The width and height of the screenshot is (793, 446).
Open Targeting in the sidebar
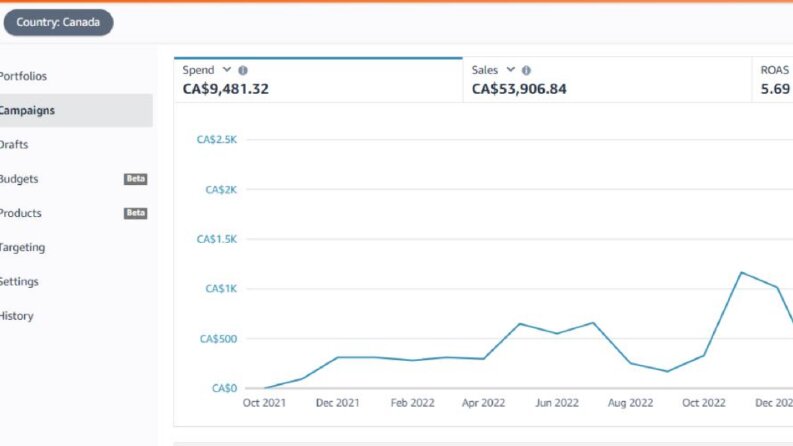(22, 247)
